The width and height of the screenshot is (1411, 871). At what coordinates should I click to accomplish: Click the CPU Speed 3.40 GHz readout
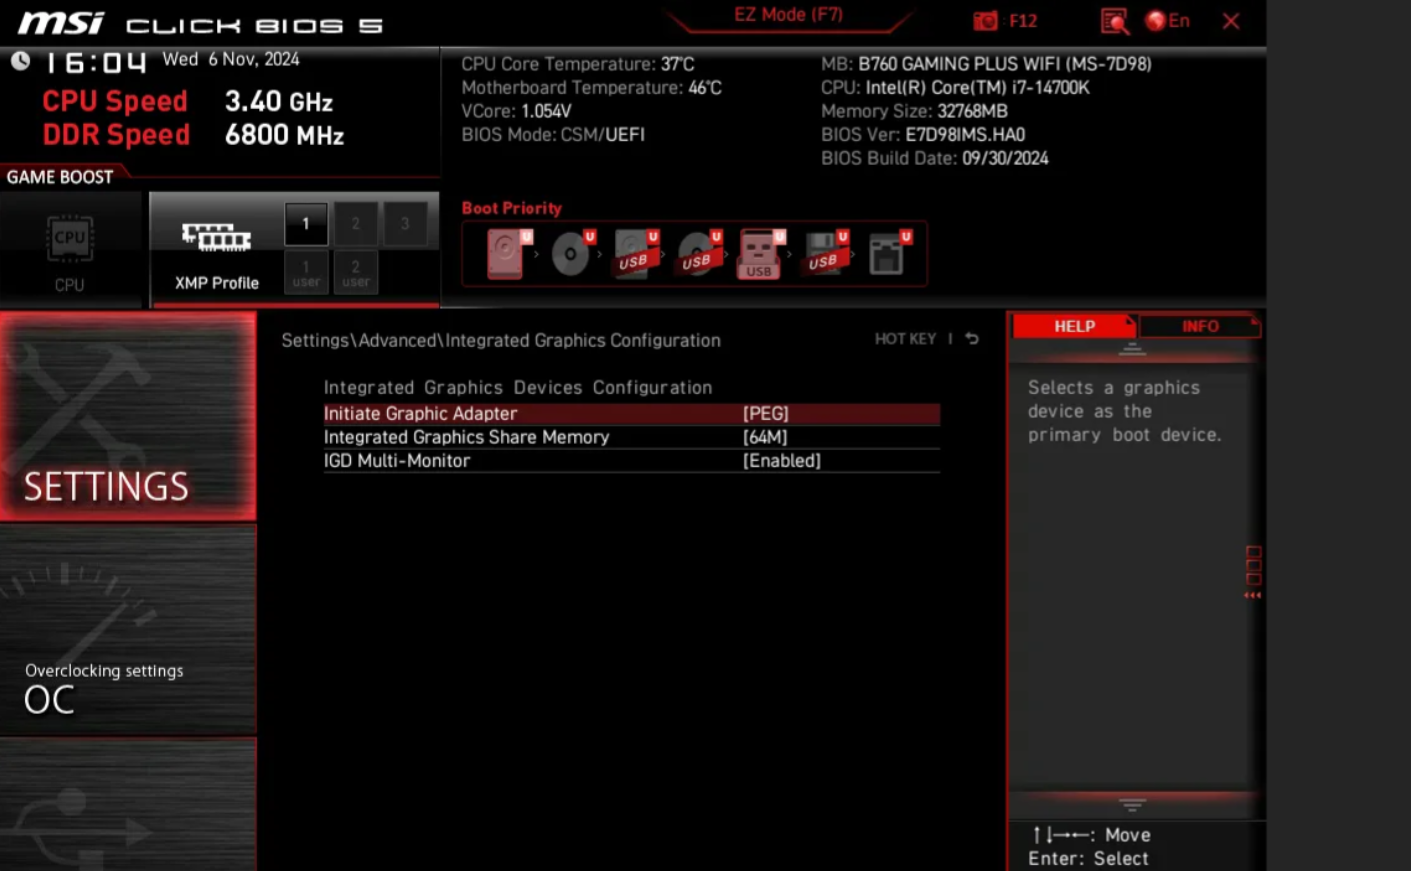point(187,101)
